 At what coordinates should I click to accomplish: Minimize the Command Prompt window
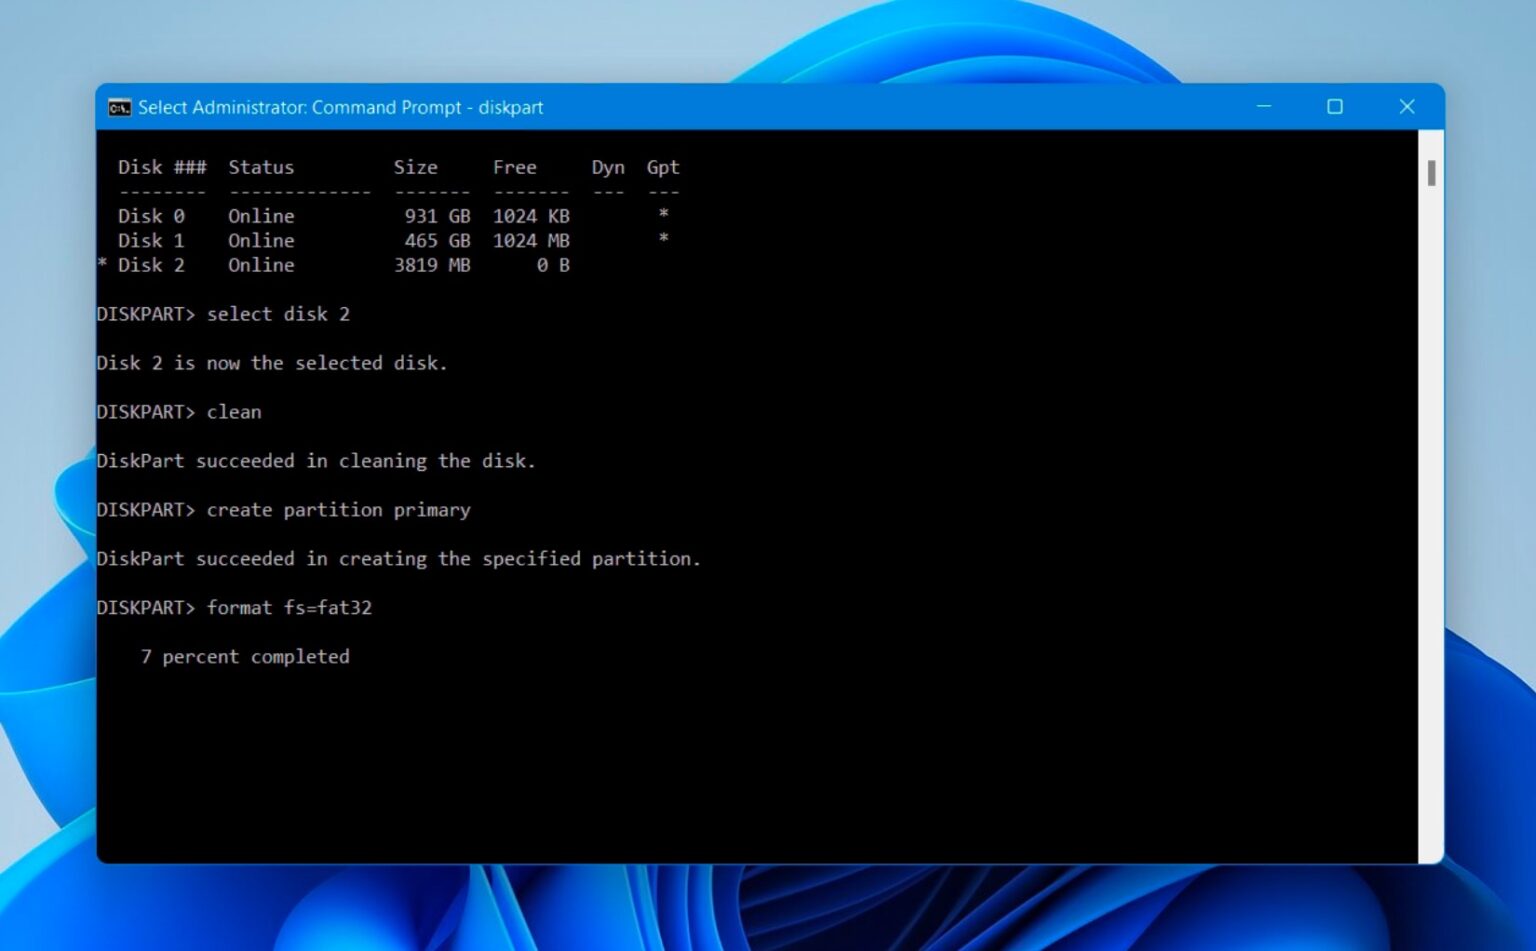tap(1263, 106)
